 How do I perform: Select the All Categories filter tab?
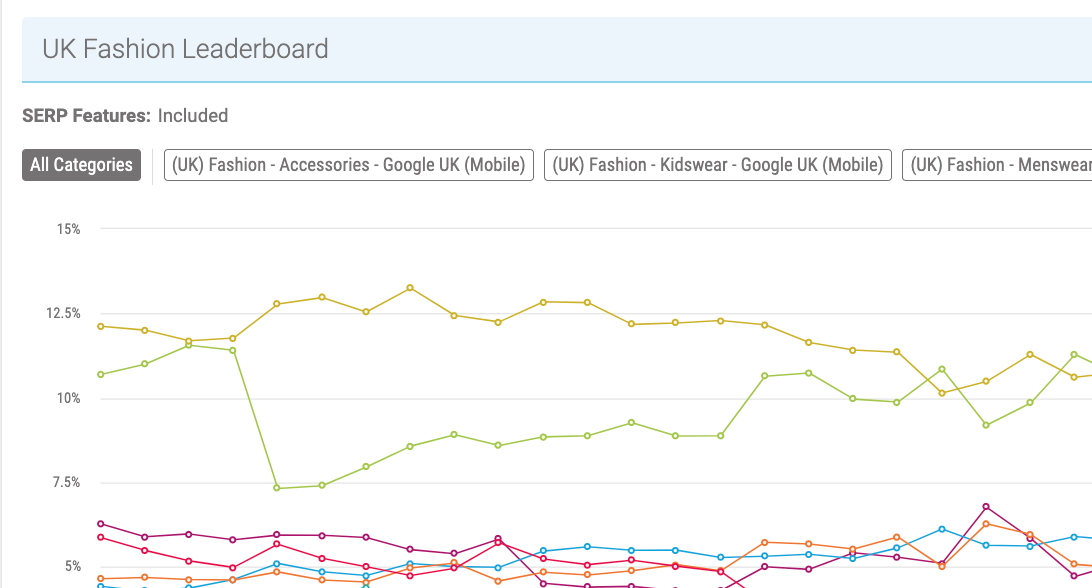click(81, 165)
